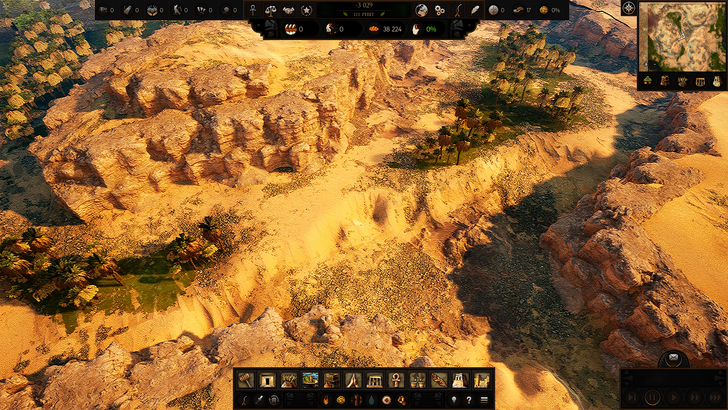The image size is (728, 410).
Task: Open the ankh religion building category
Action: 396,380
